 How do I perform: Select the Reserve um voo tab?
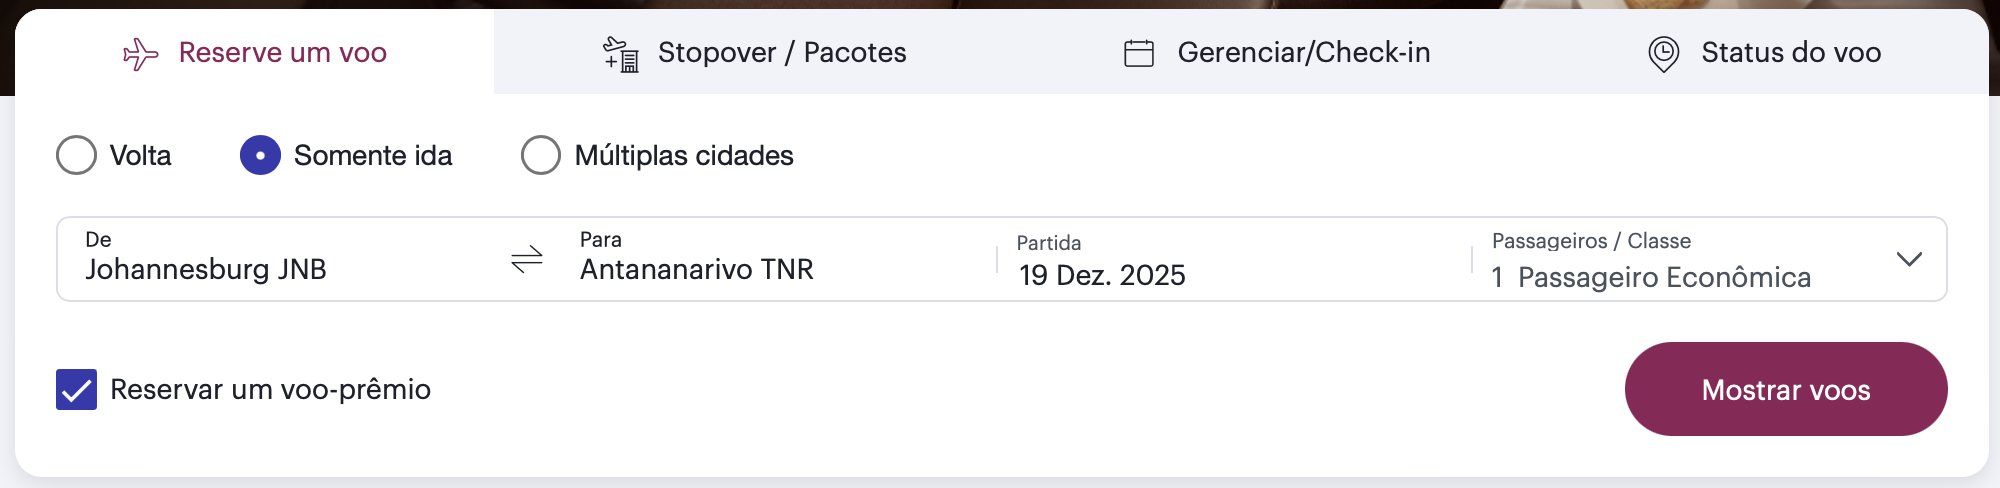click(x=254, y=52)
